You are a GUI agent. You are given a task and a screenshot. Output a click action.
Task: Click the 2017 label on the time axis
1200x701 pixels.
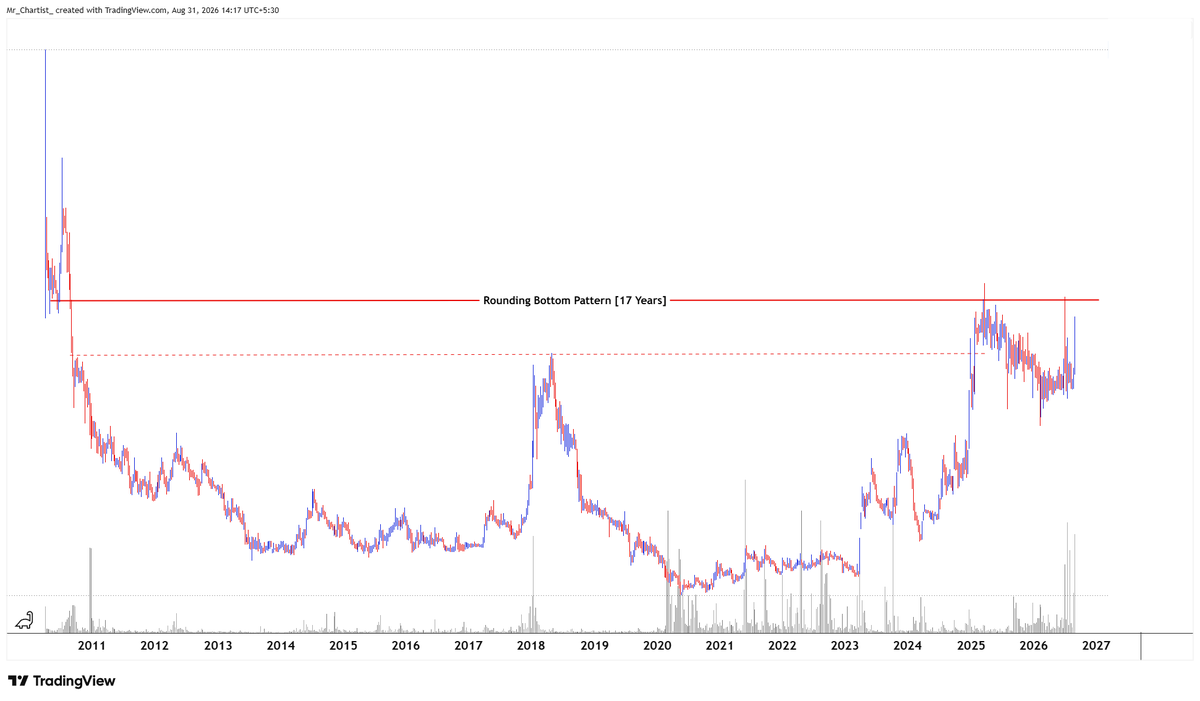tap(468, 646)
